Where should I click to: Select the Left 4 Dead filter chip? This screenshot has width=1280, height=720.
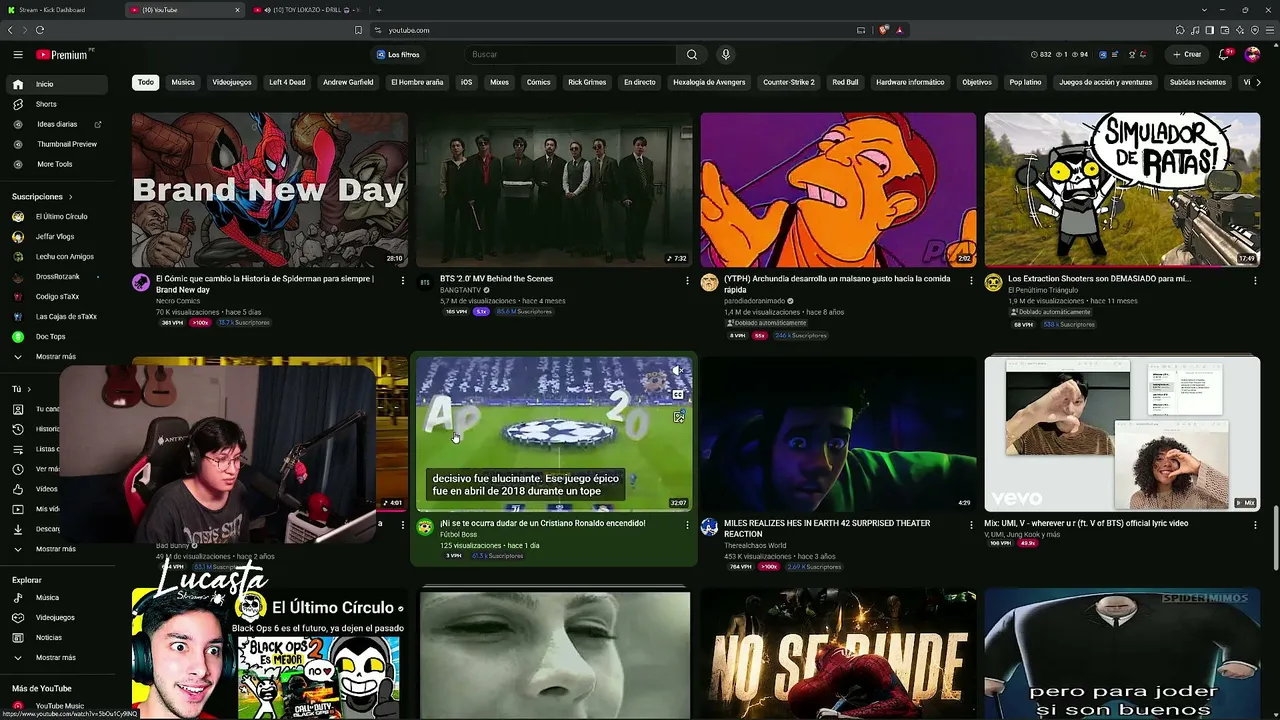click(287, 82)
